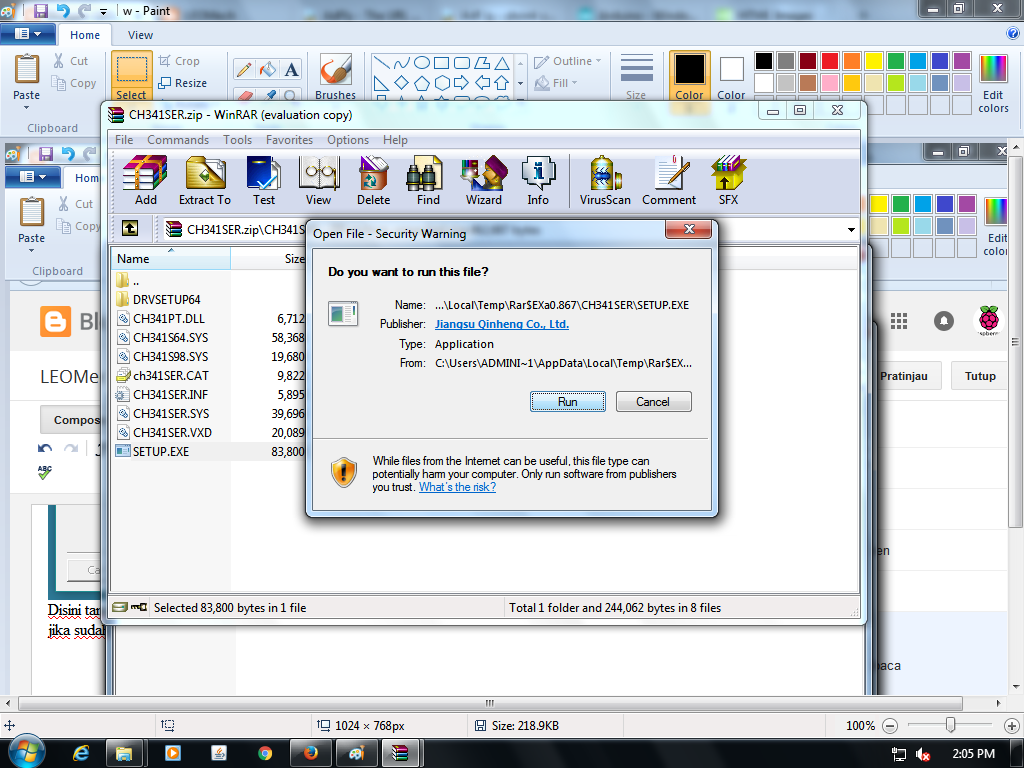Open the Favorites menu in WinRAR
The height and width of the screenshot is (768, 1024).
(289, 140)
